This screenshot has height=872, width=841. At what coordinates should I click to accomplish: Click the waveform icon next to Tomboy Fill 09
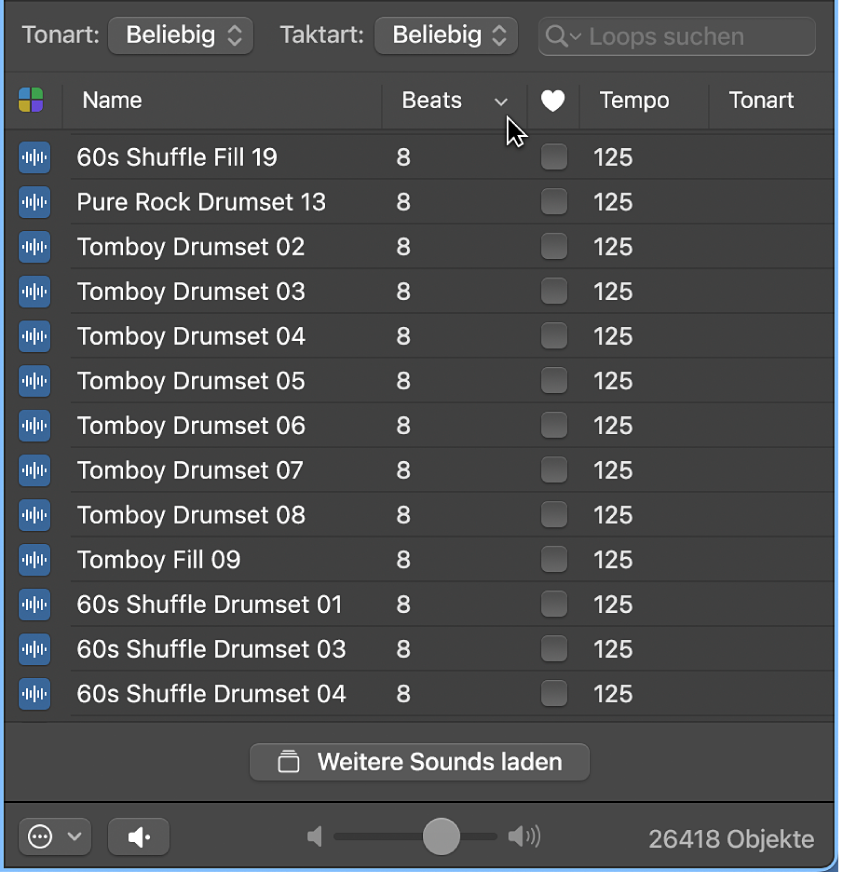[34, 560]
